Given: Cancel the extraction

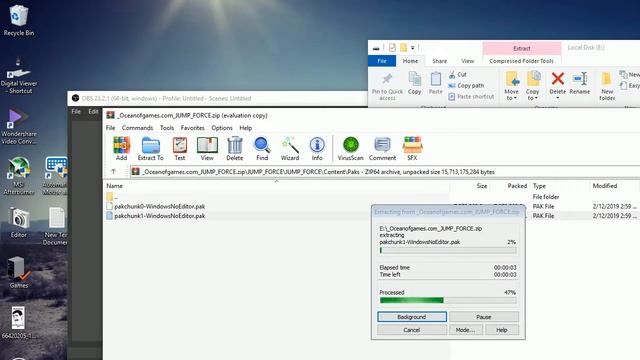Looking at the screenshot, I should (412, 330).
